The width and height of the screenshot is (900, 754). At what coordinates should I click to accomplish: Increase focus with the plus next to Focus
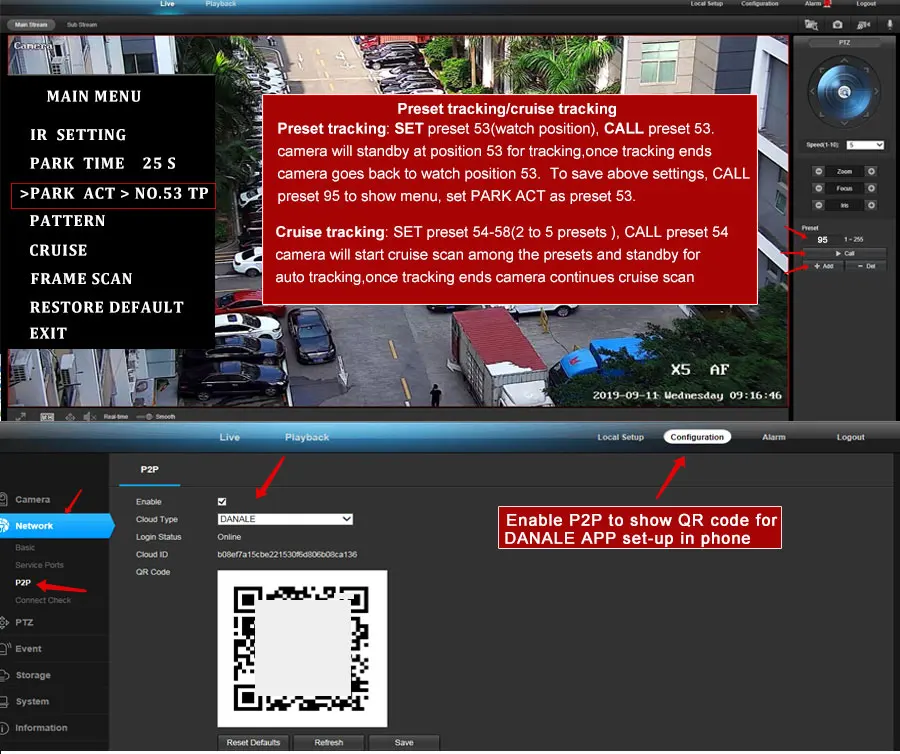871,188
